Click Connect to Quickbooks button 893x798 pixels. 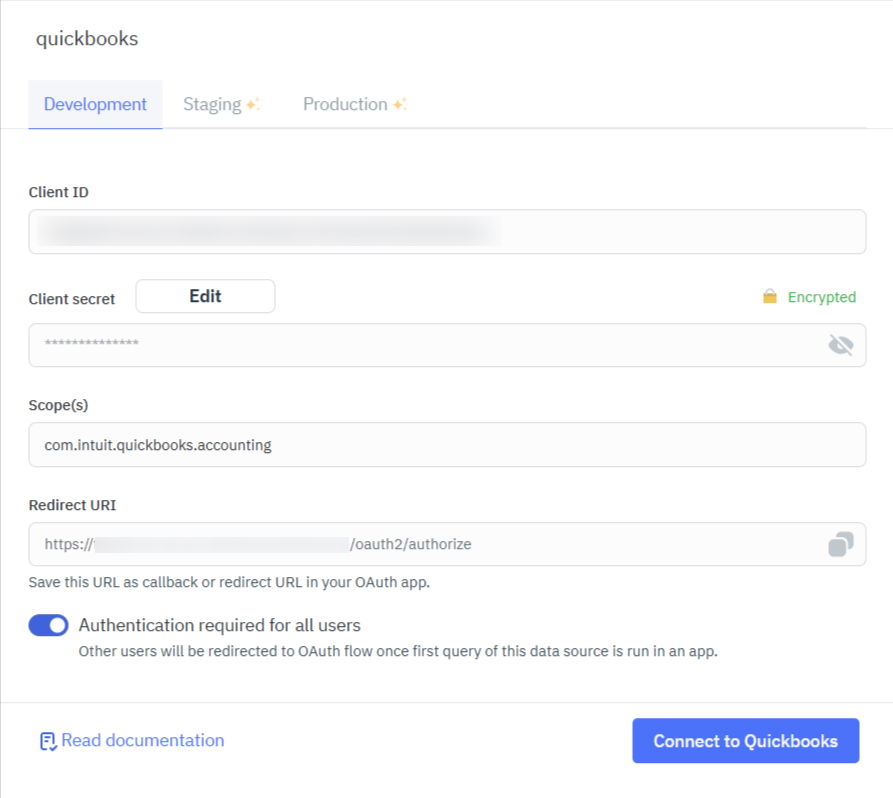[745, 740]
